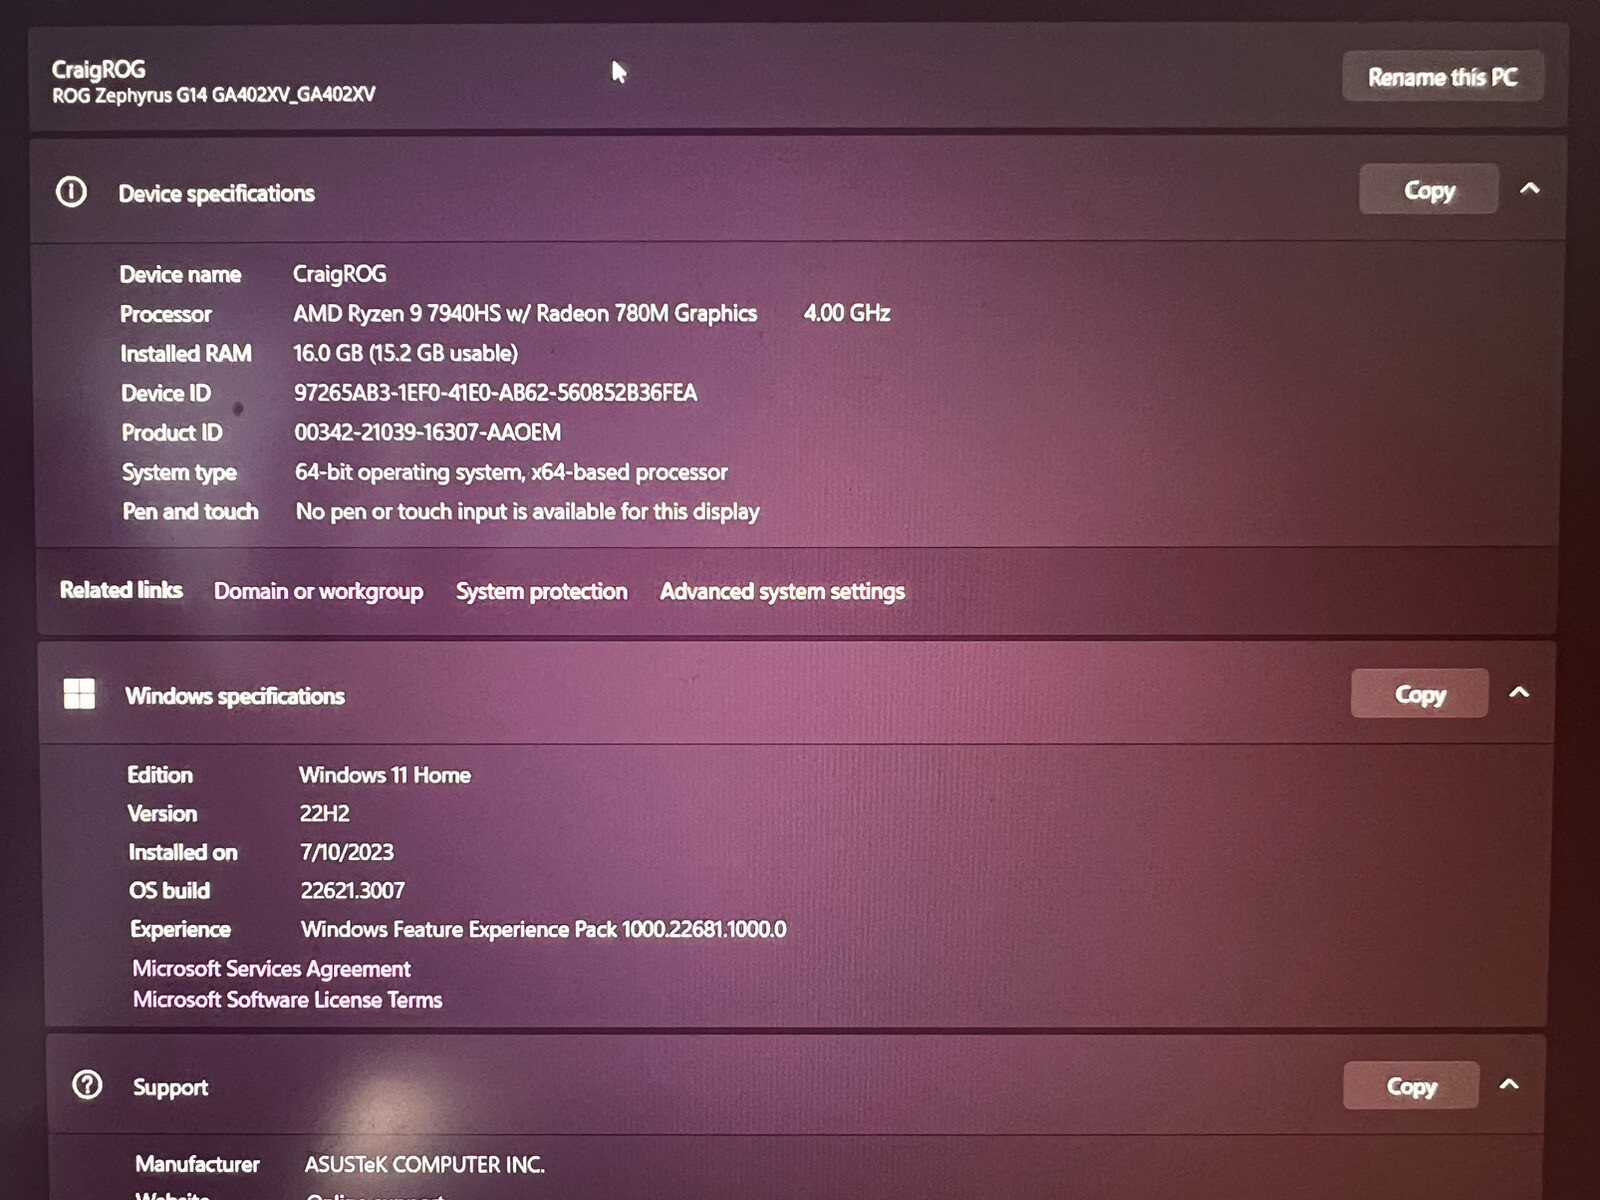Screen dimensions: 1600x1200
Task: Select the 4.00 GHz processor speed
Action: [x=847, y=313]
